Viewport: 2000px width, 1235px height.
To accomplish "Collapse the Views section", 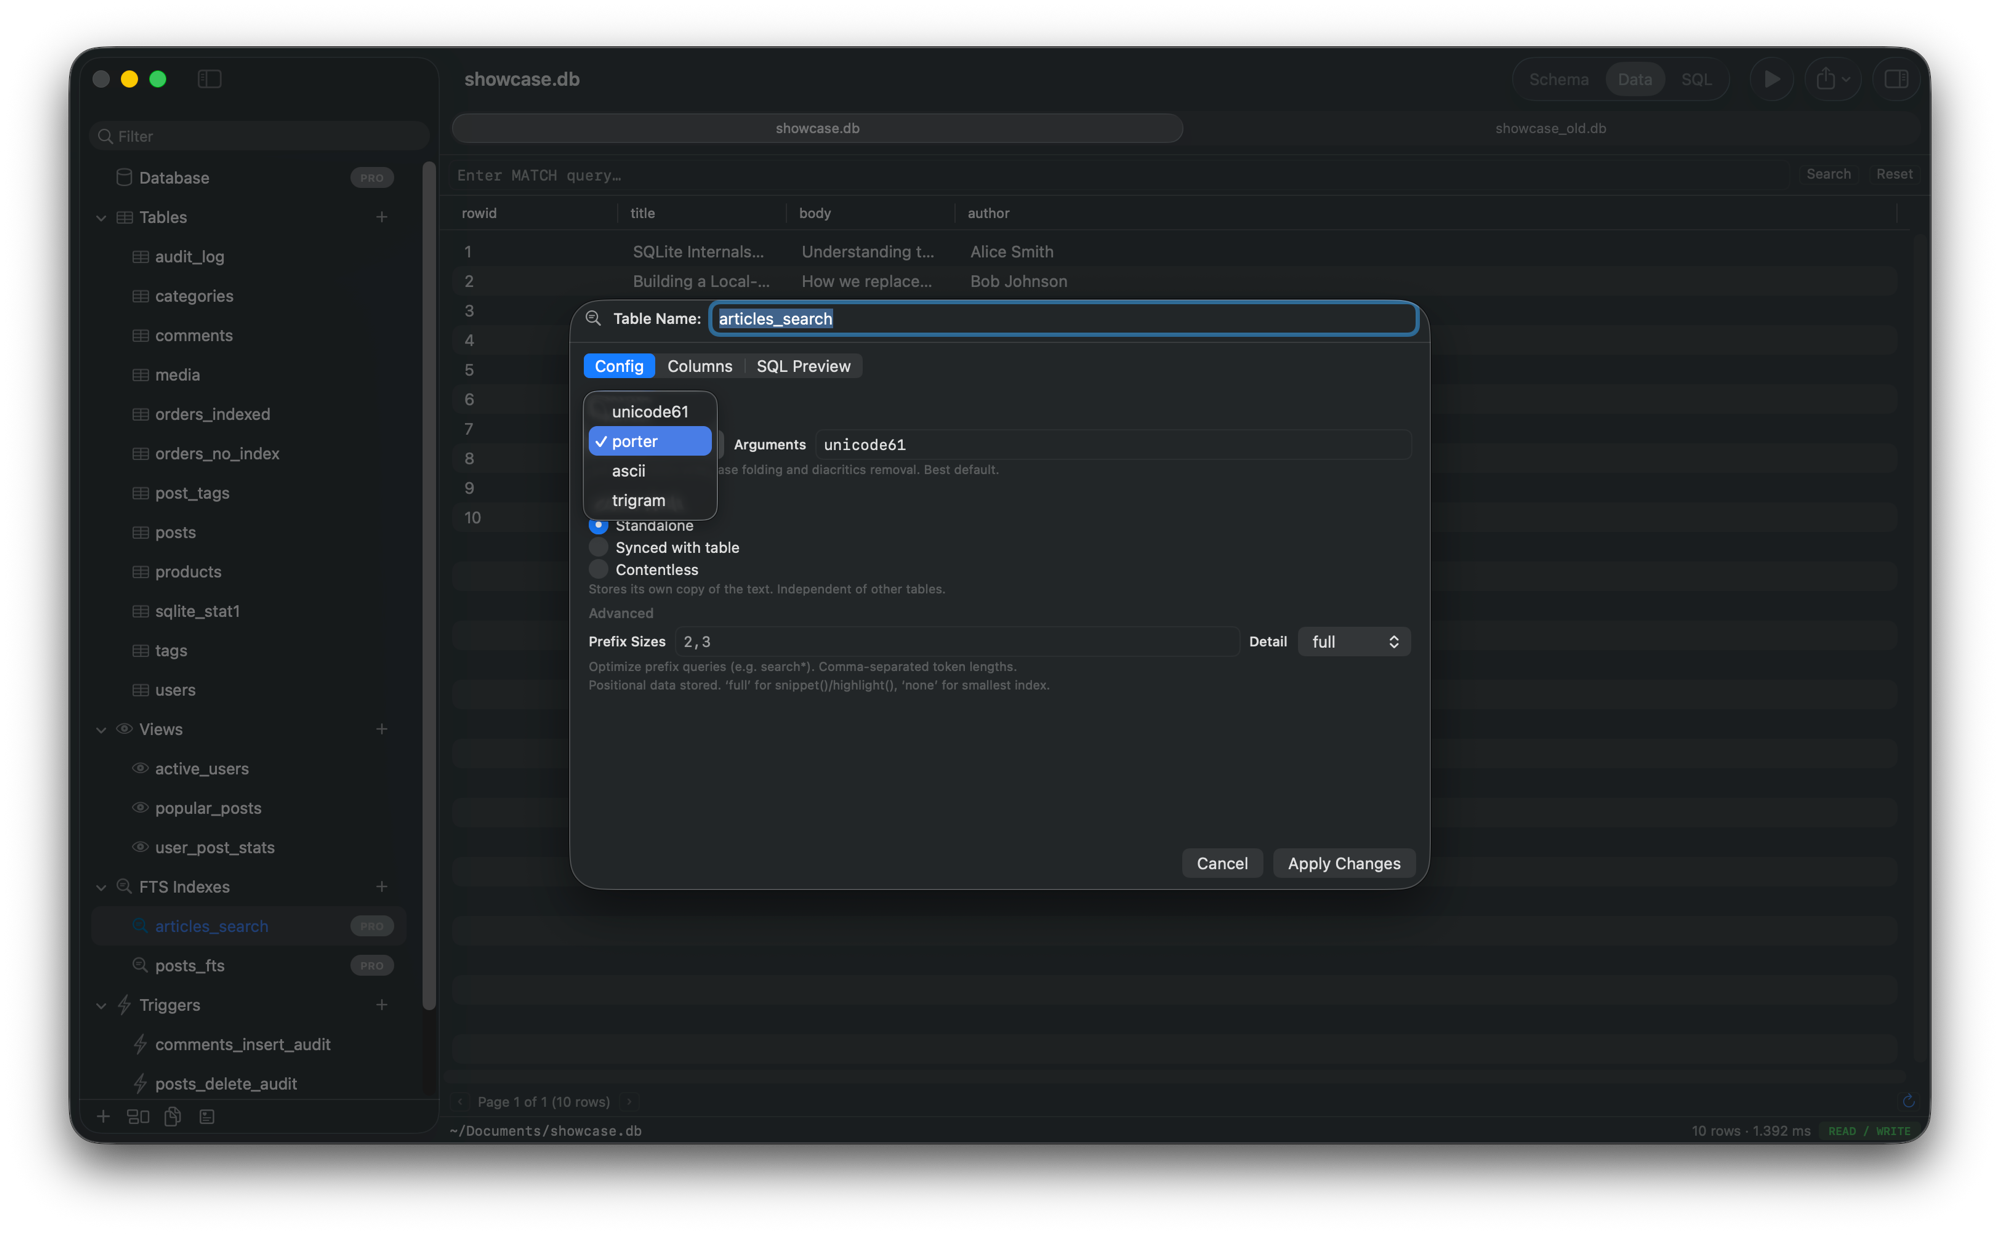I will click(100, 729).
